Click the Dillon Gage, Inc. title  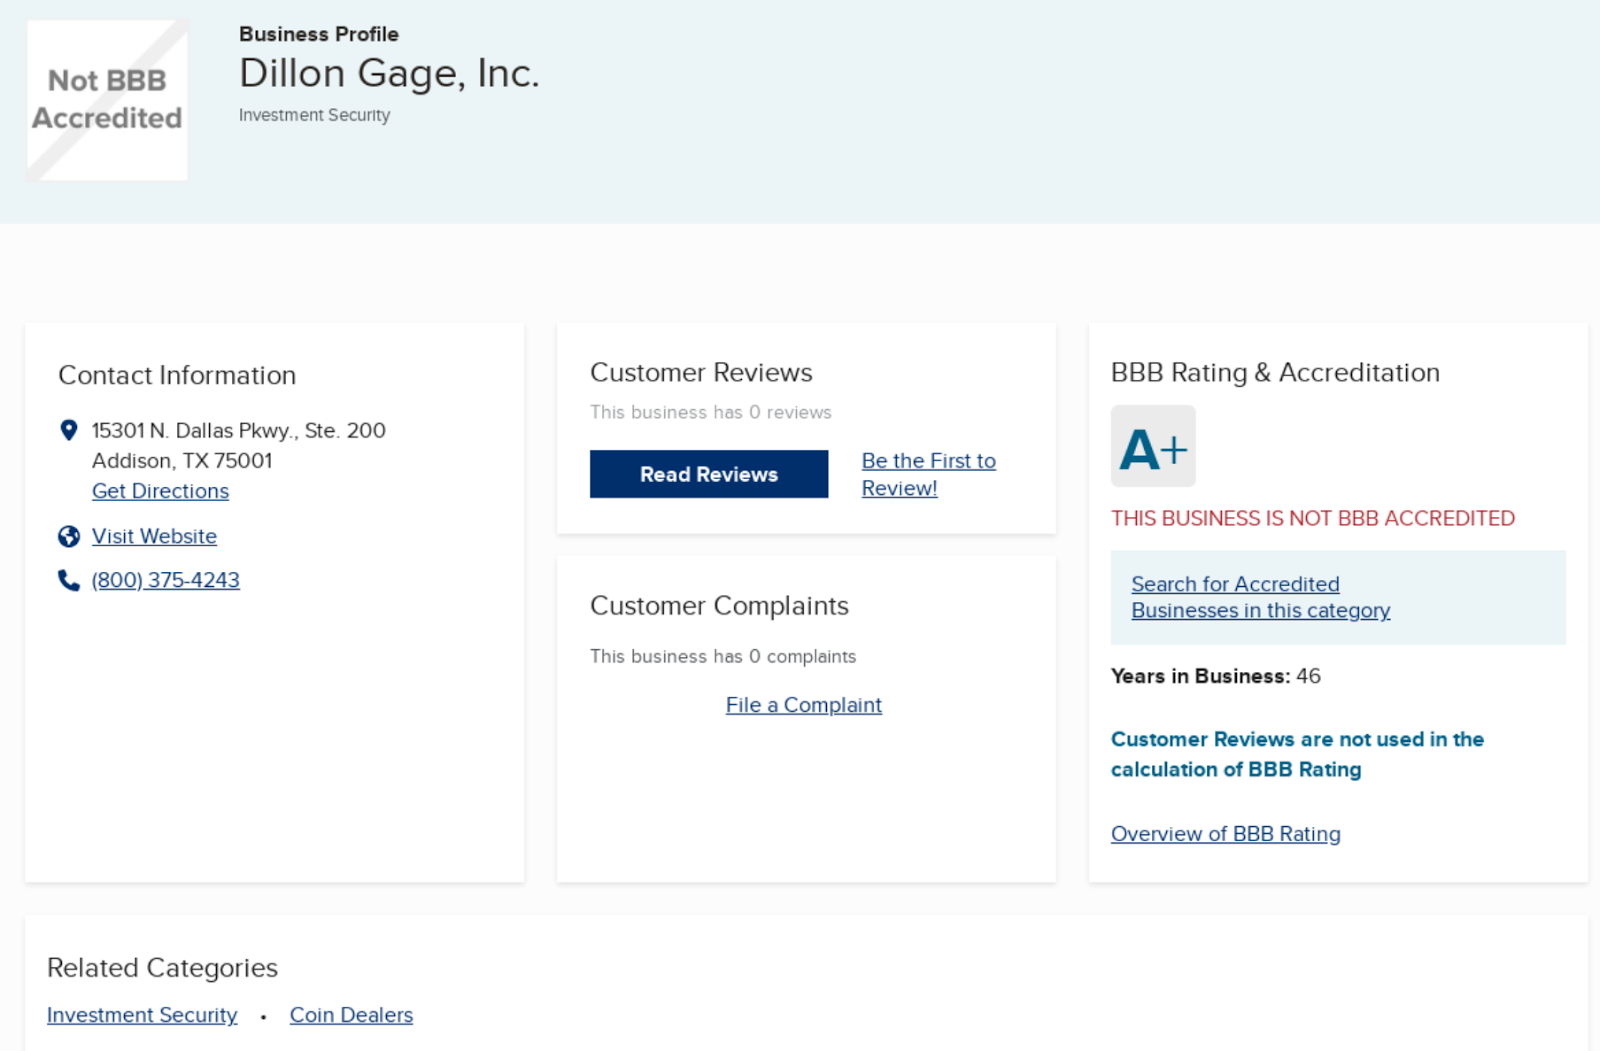pyautogui.click(x=389, y=73)
